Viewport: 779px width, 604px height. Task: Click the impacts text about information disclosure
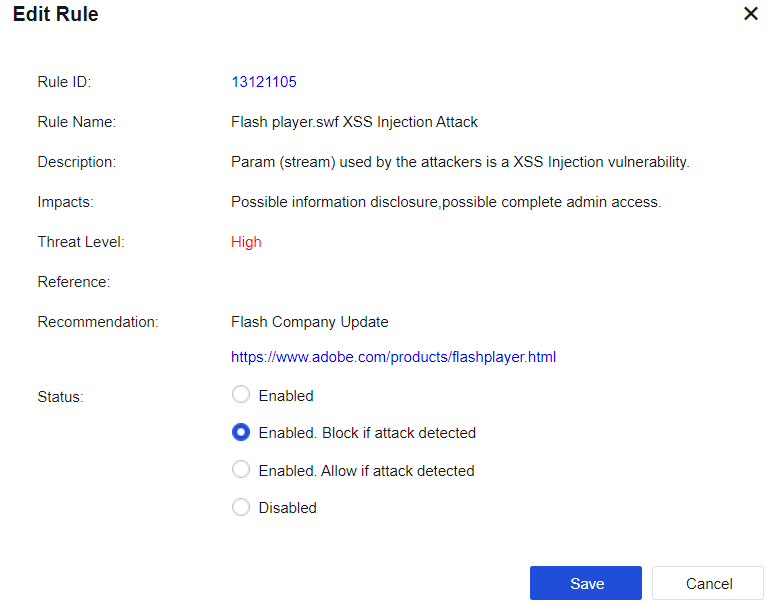[446, 202]
